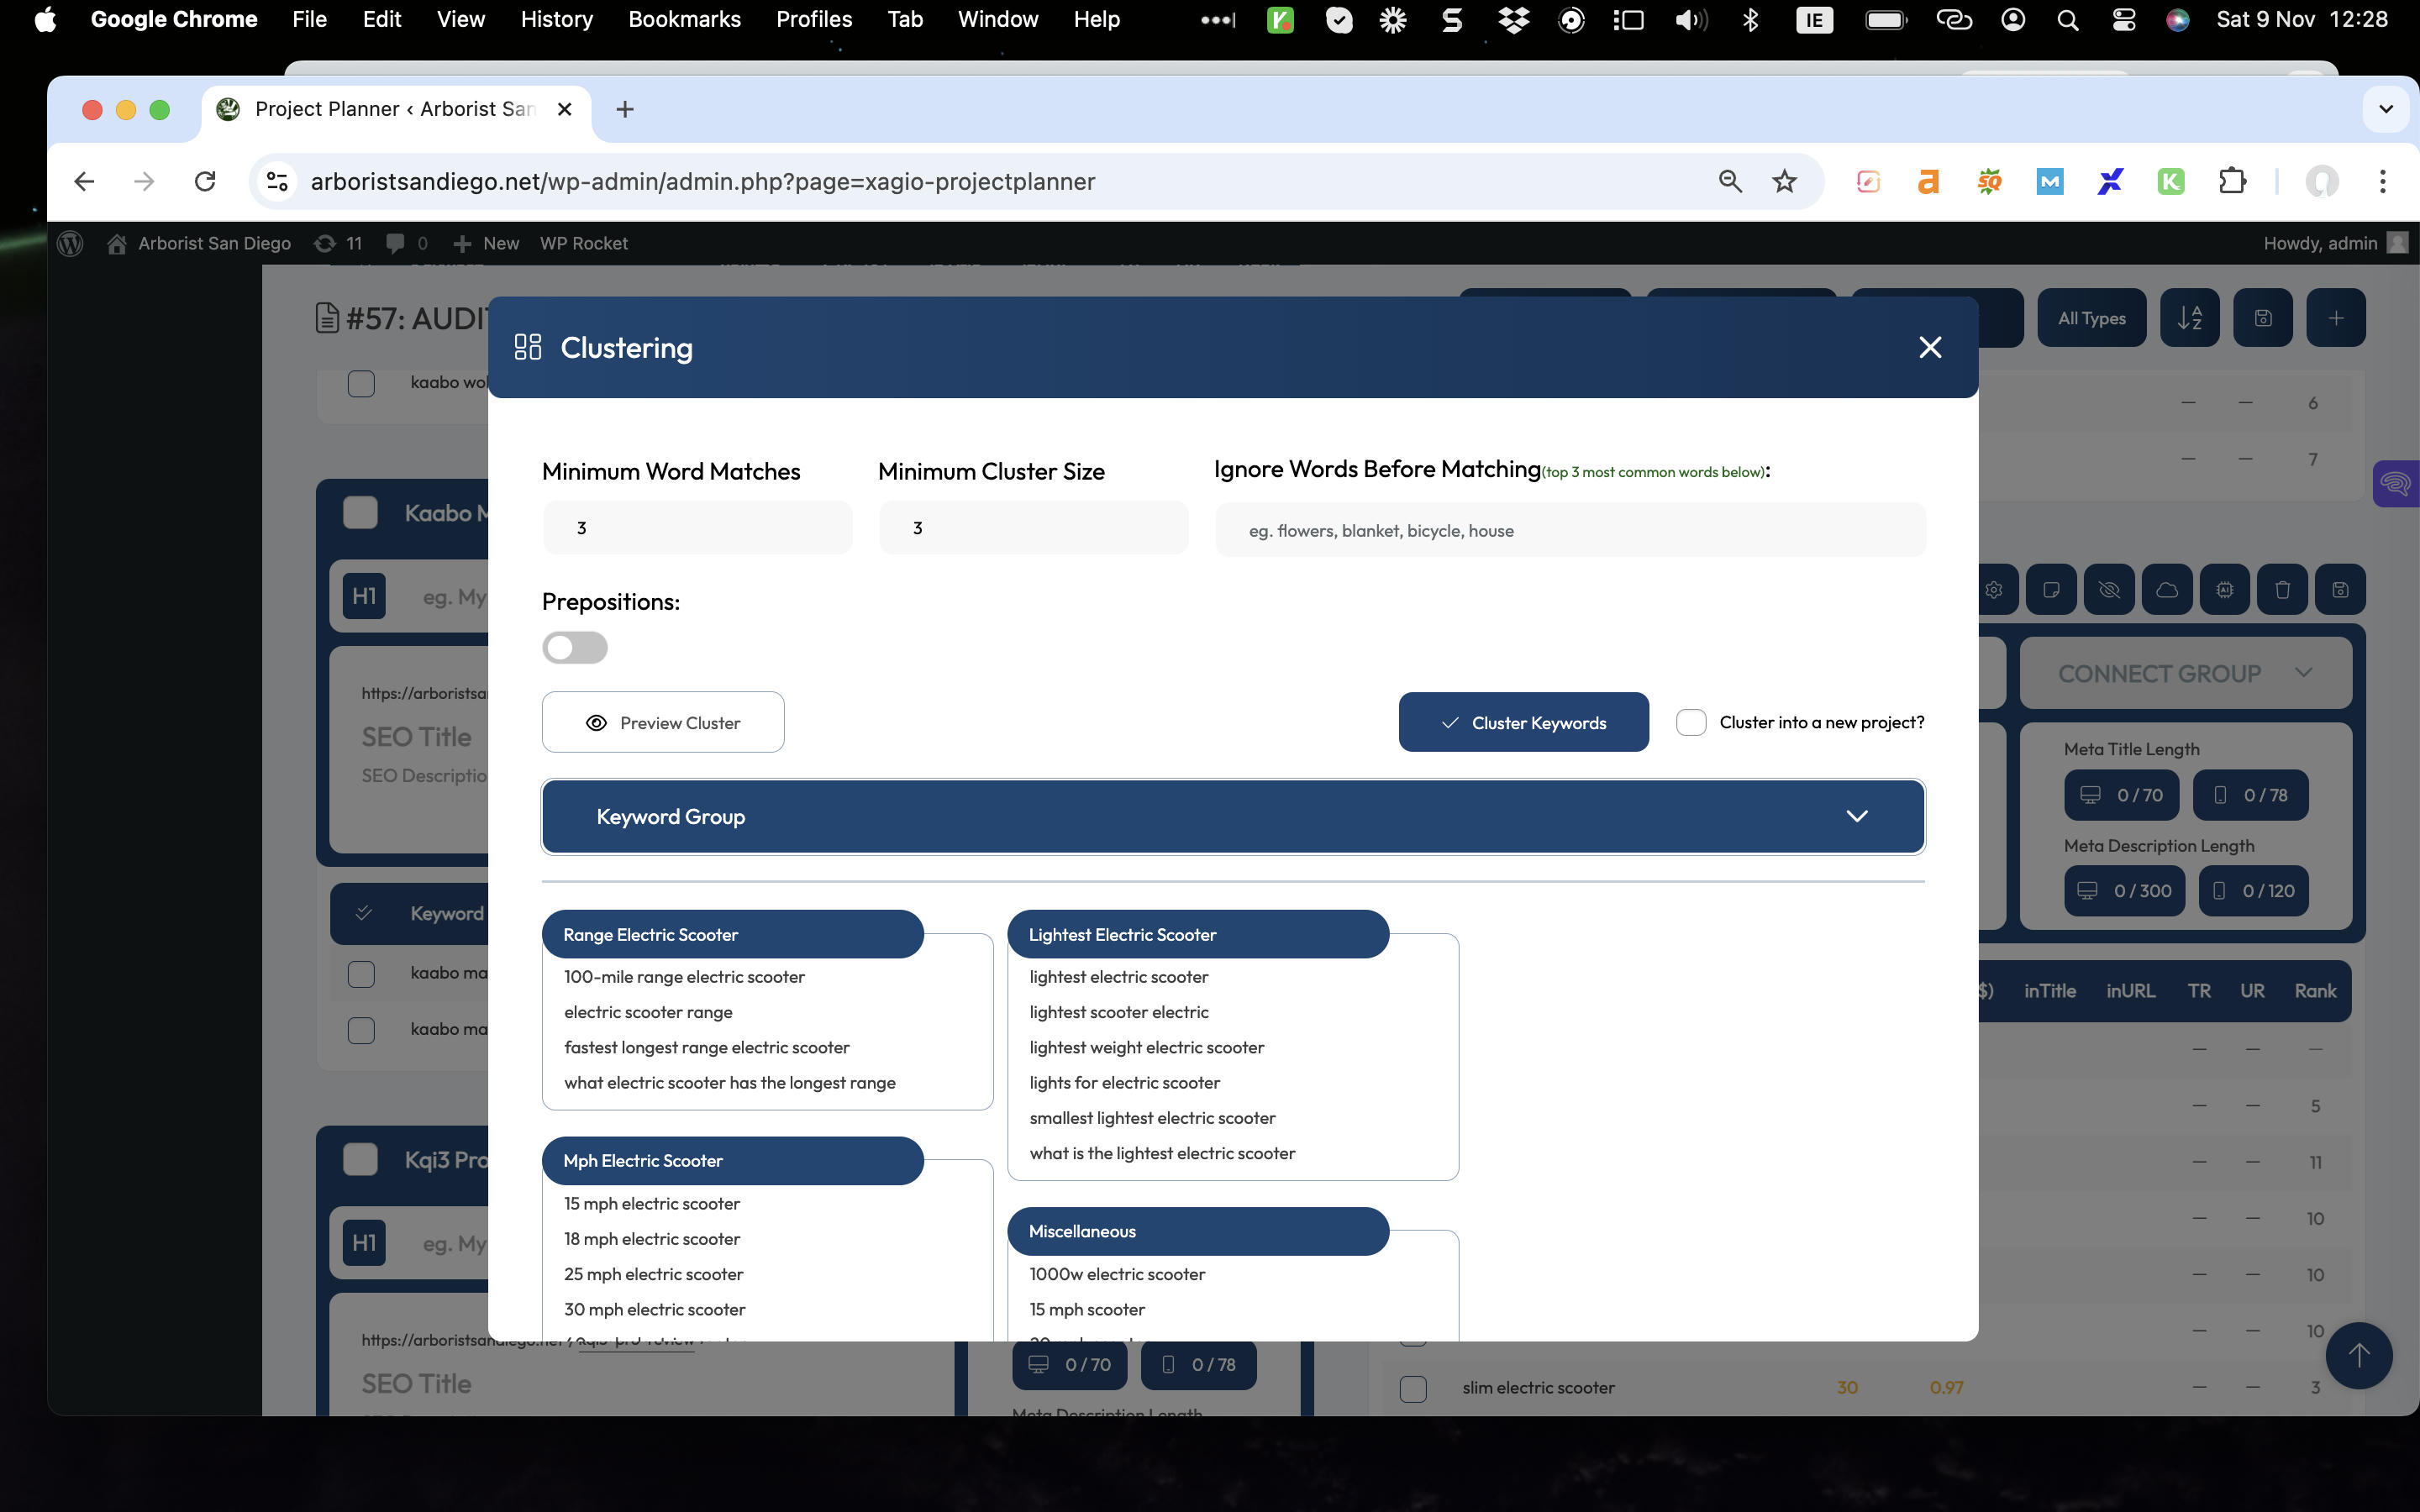
Task: Click the group save disk icon
Action: [x=2340, y=589]
